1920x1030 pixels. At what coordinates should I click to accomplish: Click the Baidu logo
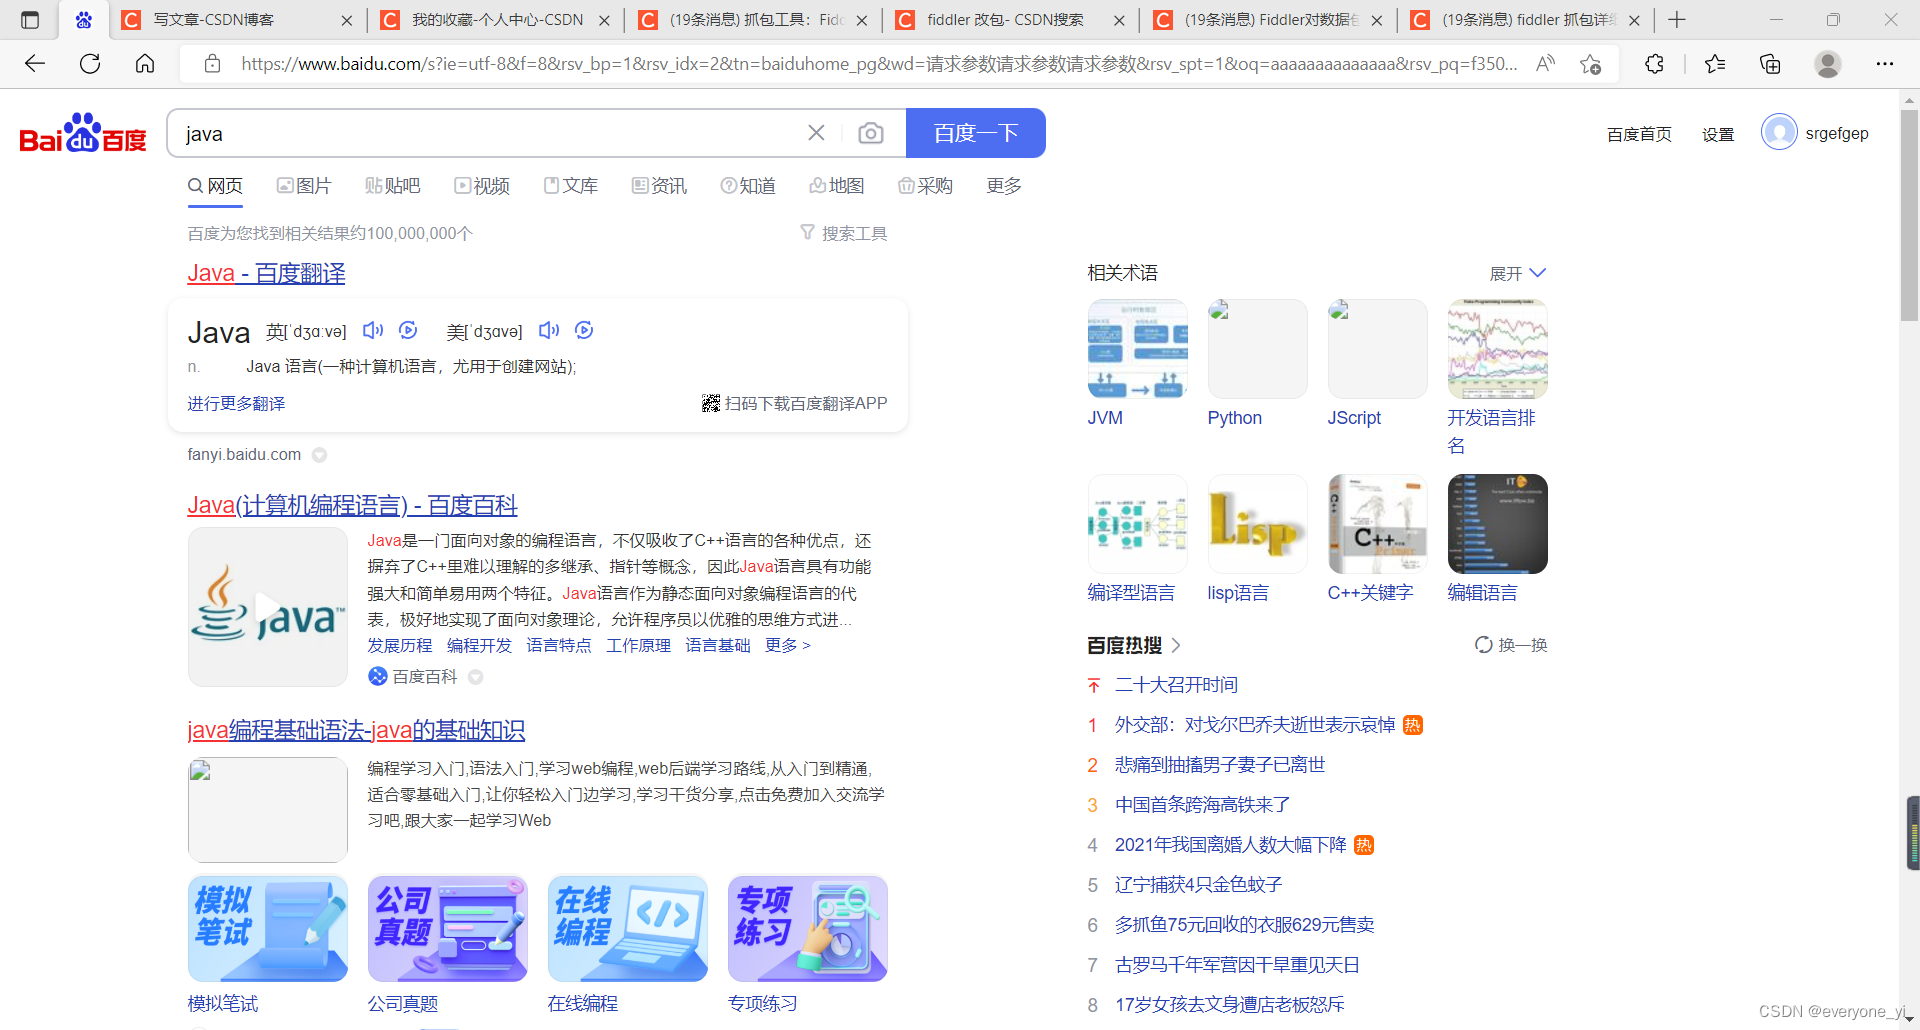click(83, 133)
